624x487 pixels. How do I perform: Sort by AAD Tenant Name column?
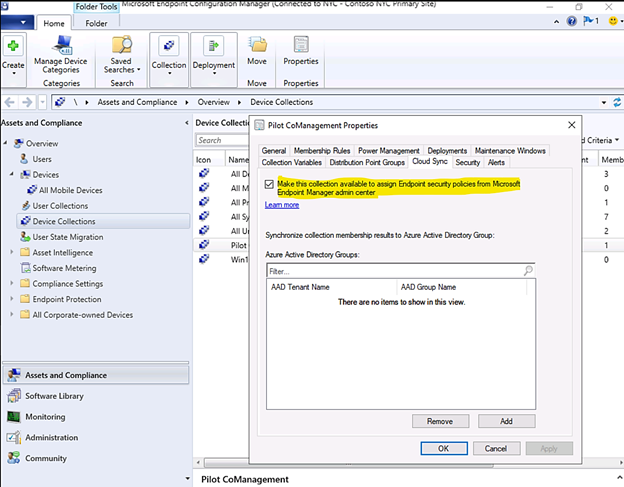332,287
